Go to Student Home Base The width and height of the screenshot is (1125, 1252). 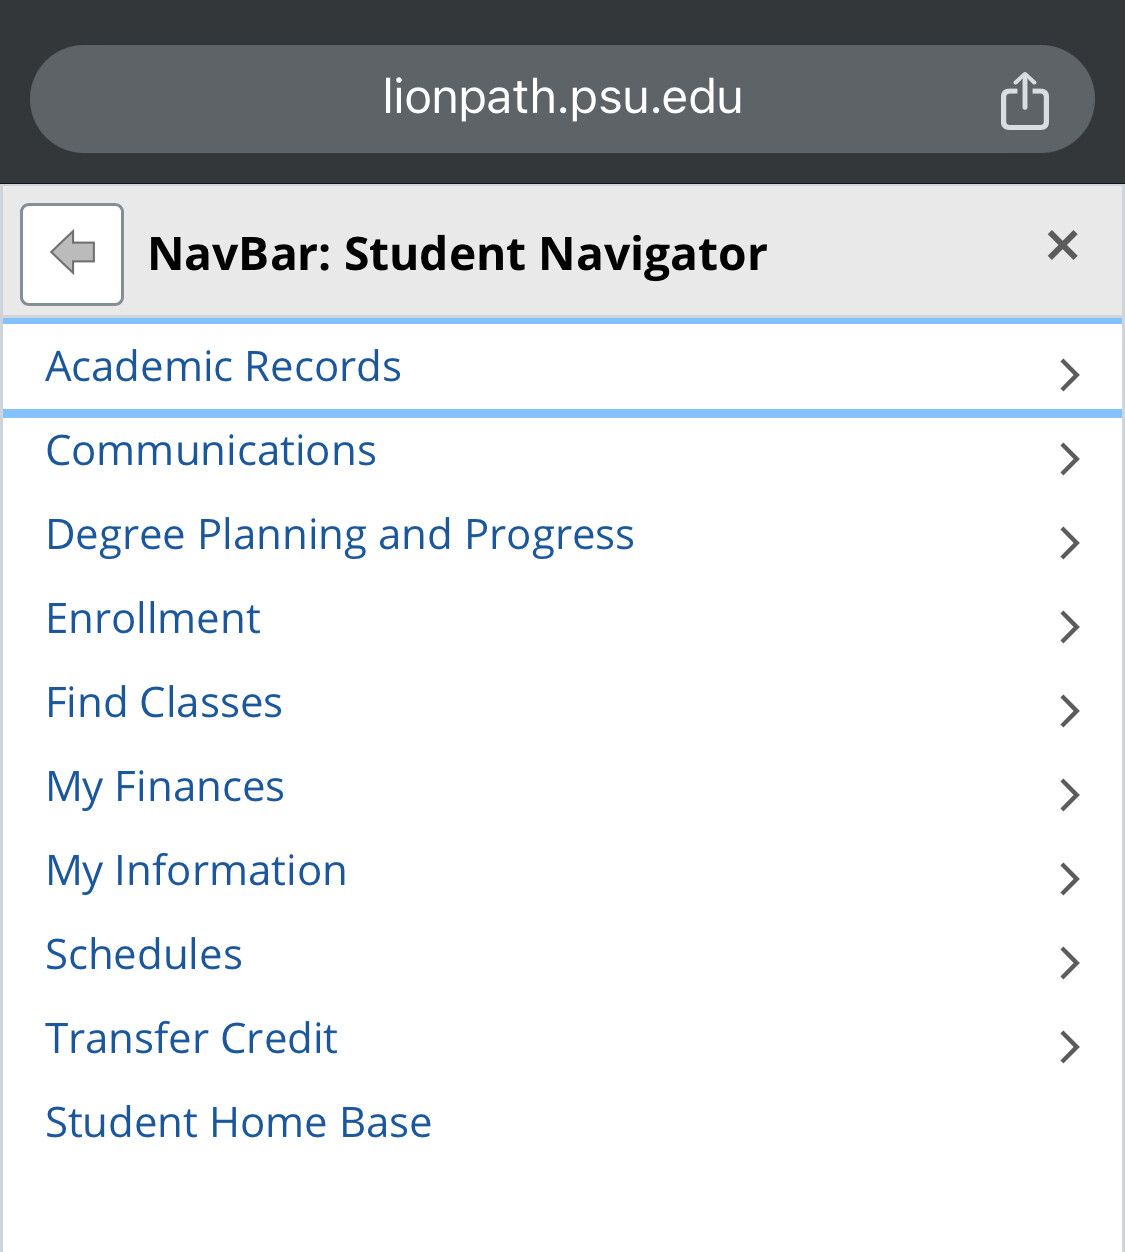click(238, 1123)
